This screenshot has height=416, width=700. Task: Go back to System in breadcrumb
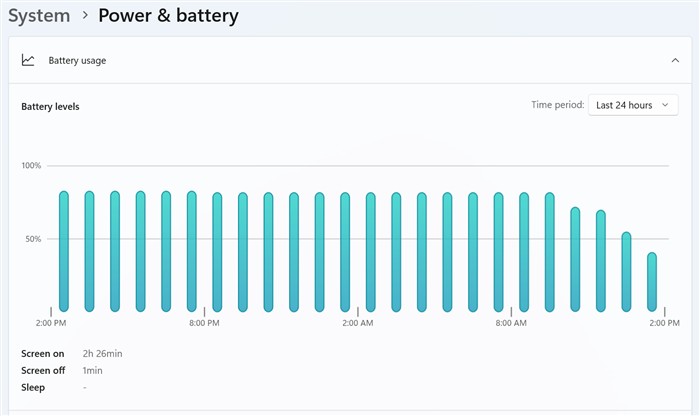coord(39,16)
